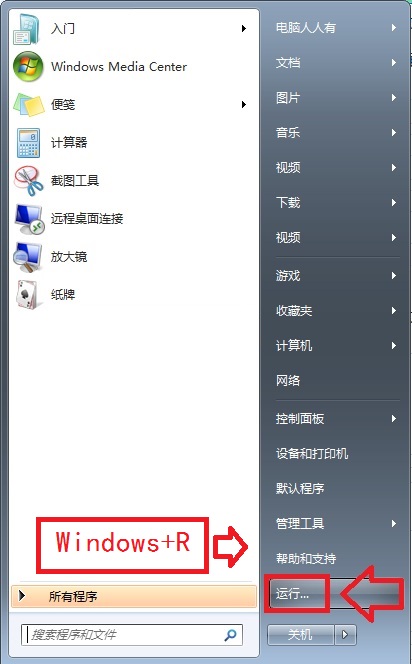The height and width of the screenshot is (664, 412).
Task: Open 设备和打印机 menu entry
Action: coord(312,454)
